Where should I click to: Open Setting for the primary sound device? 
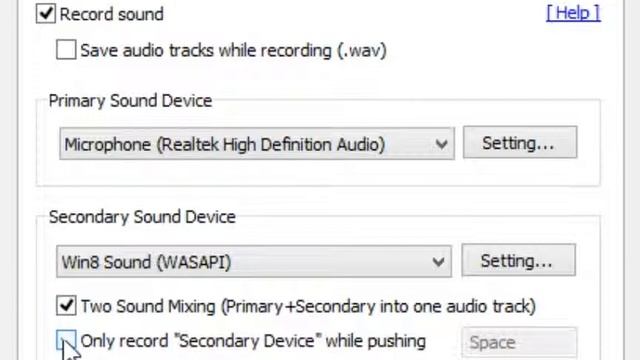(x=520, y=142)
